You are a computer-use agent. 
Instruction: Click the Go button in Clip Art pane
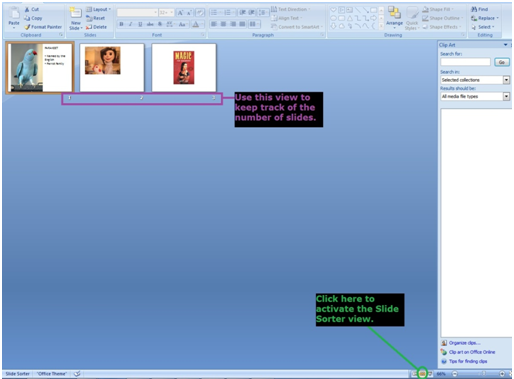[502, 62]
